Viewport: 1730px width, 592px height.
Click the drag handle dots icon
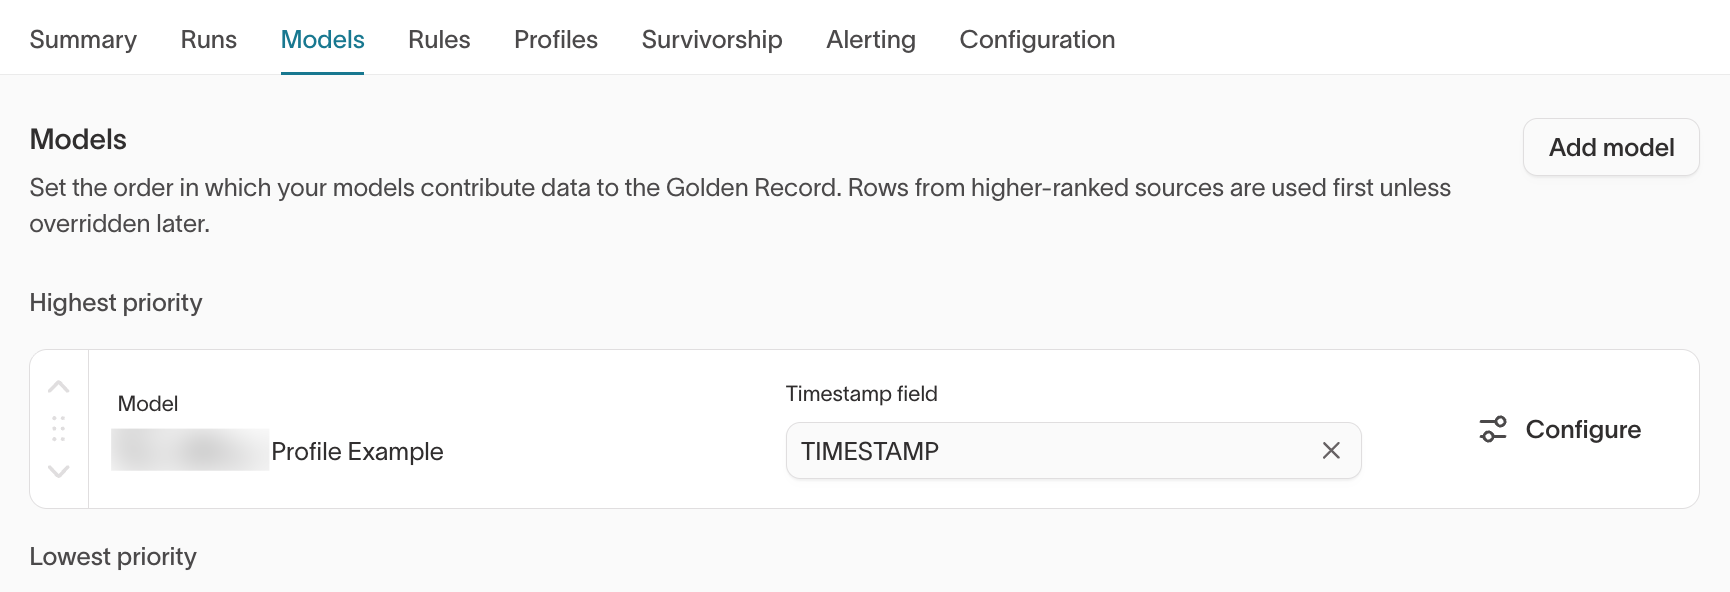click(59, 429)
